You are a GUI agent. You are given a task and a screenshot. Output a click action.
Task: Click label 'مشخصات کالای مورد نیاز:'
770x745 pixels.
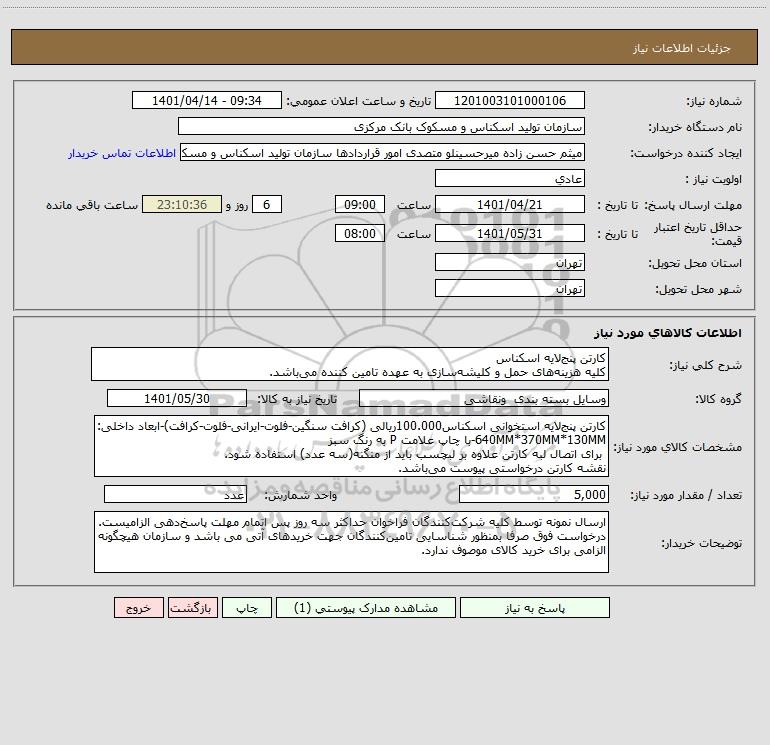[x=678, y=447]
